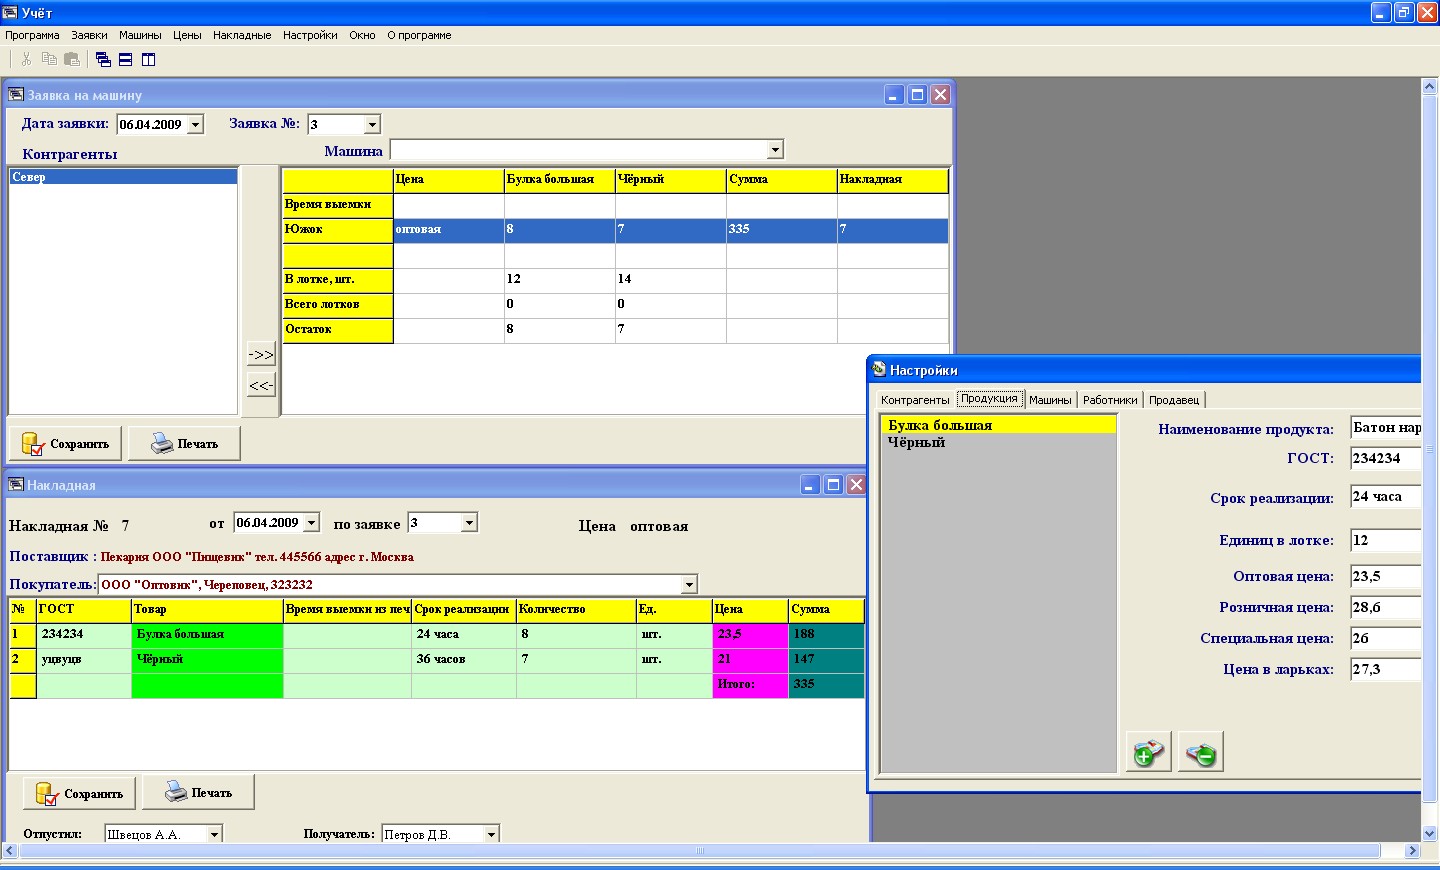Click the Tile windows vertically icon
Image resolution: width=1440 pixels, height=870 pixels.
149,60
